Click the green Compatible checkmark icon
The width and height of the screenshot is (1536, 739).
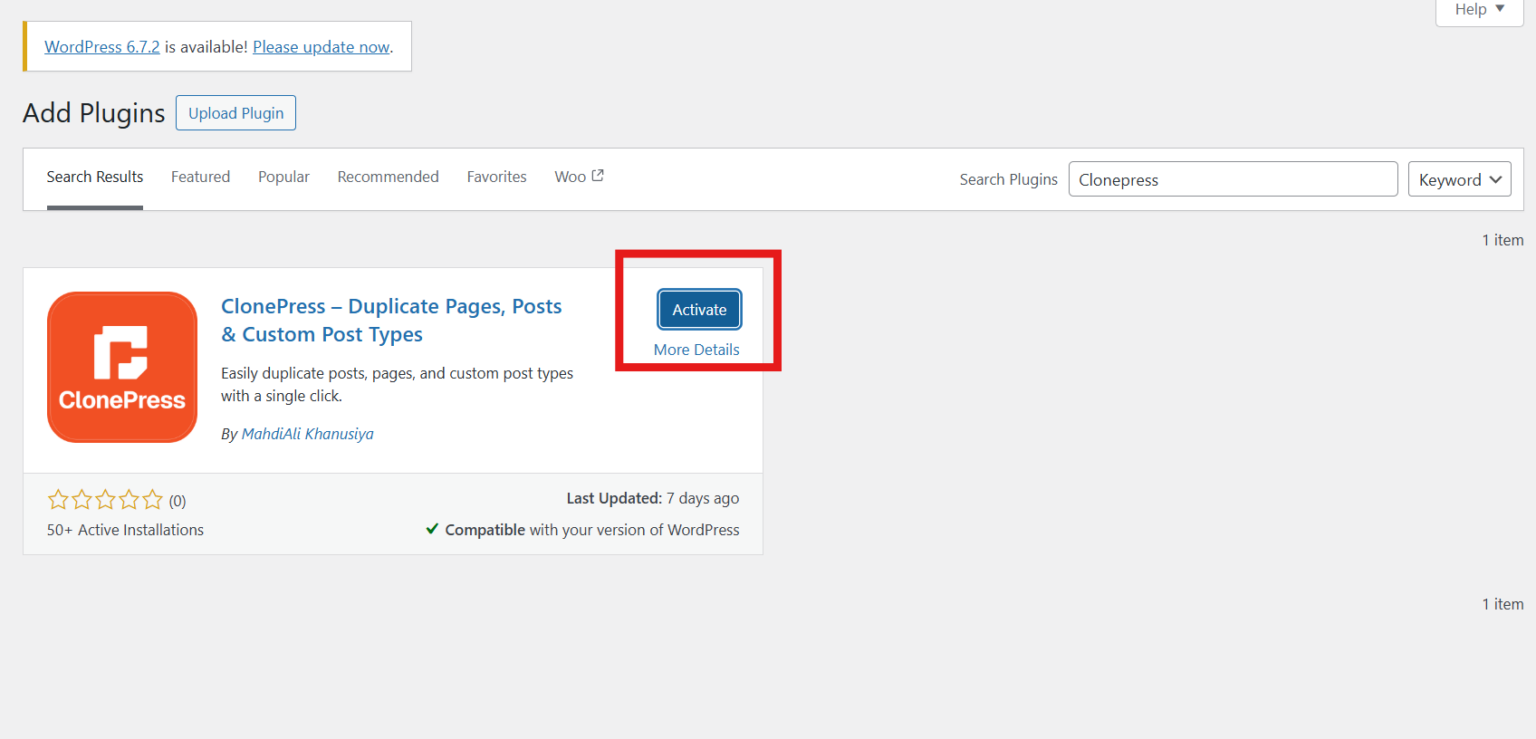[432, 529]
